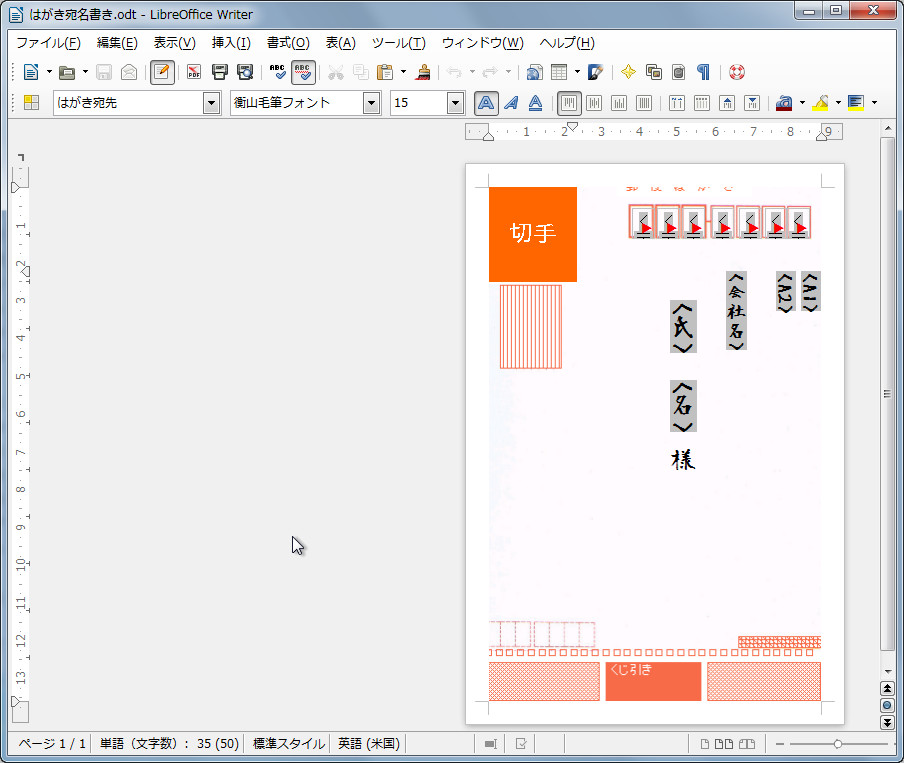Click the Show Draw Functions icon
The height and width of the screenshot is (763, 904).
[595, 72]
